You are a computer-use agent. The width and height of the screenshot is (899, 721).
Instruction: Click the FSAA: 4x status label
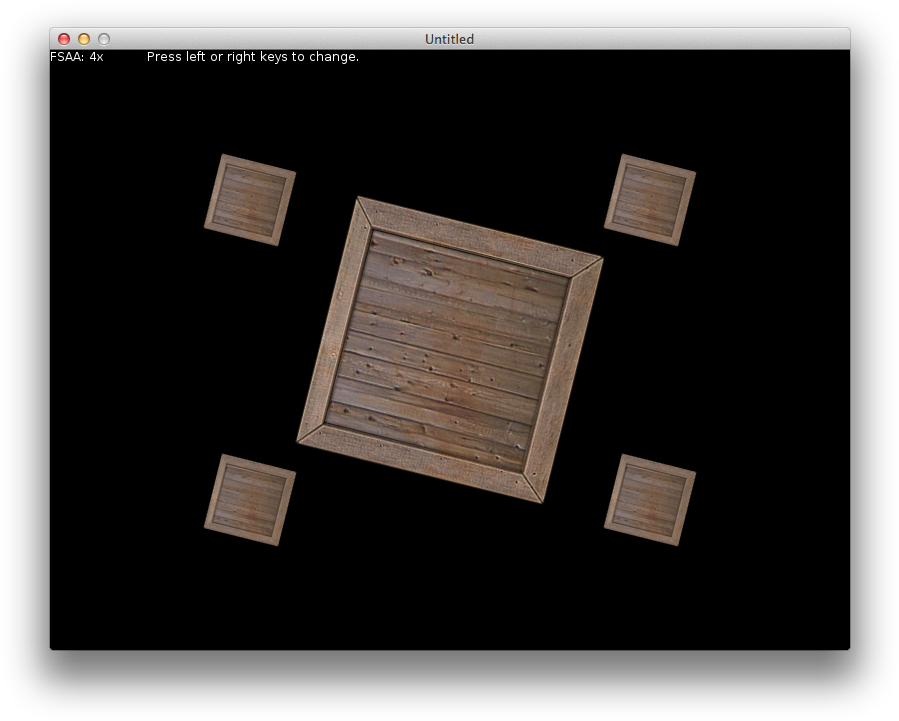(x=76, y=57)
